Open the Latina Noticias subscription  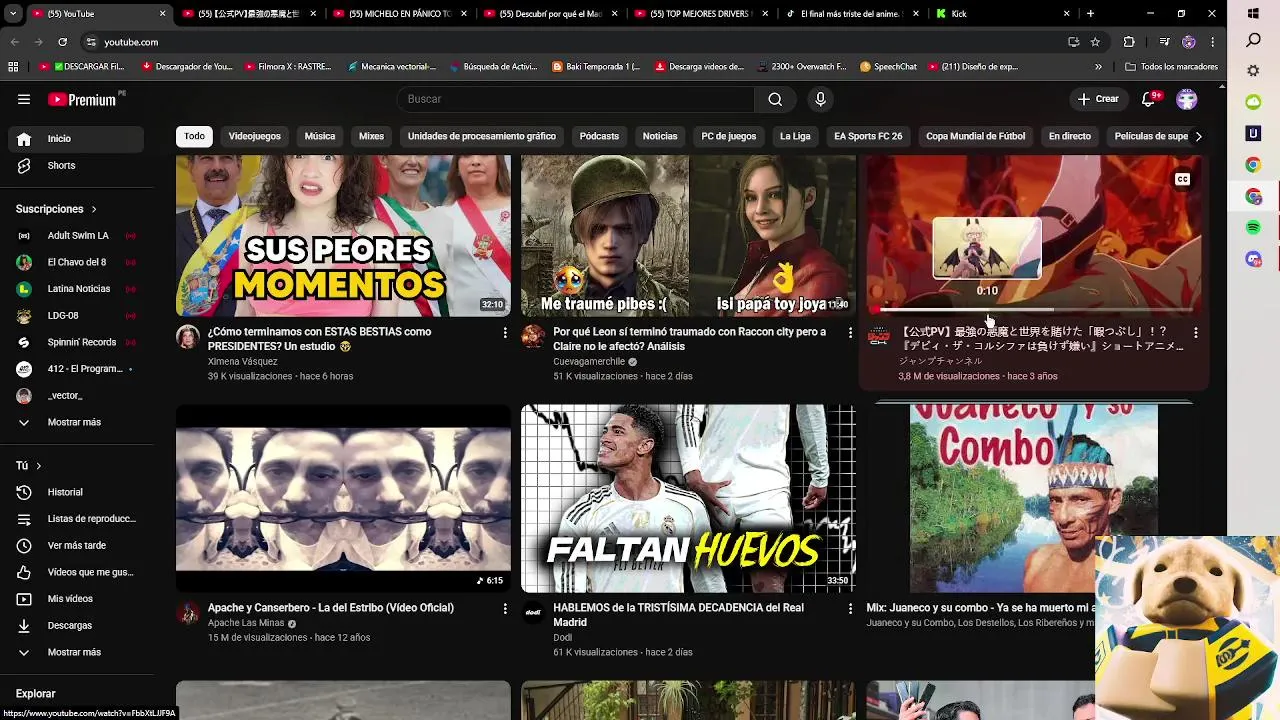coord(76,289)
